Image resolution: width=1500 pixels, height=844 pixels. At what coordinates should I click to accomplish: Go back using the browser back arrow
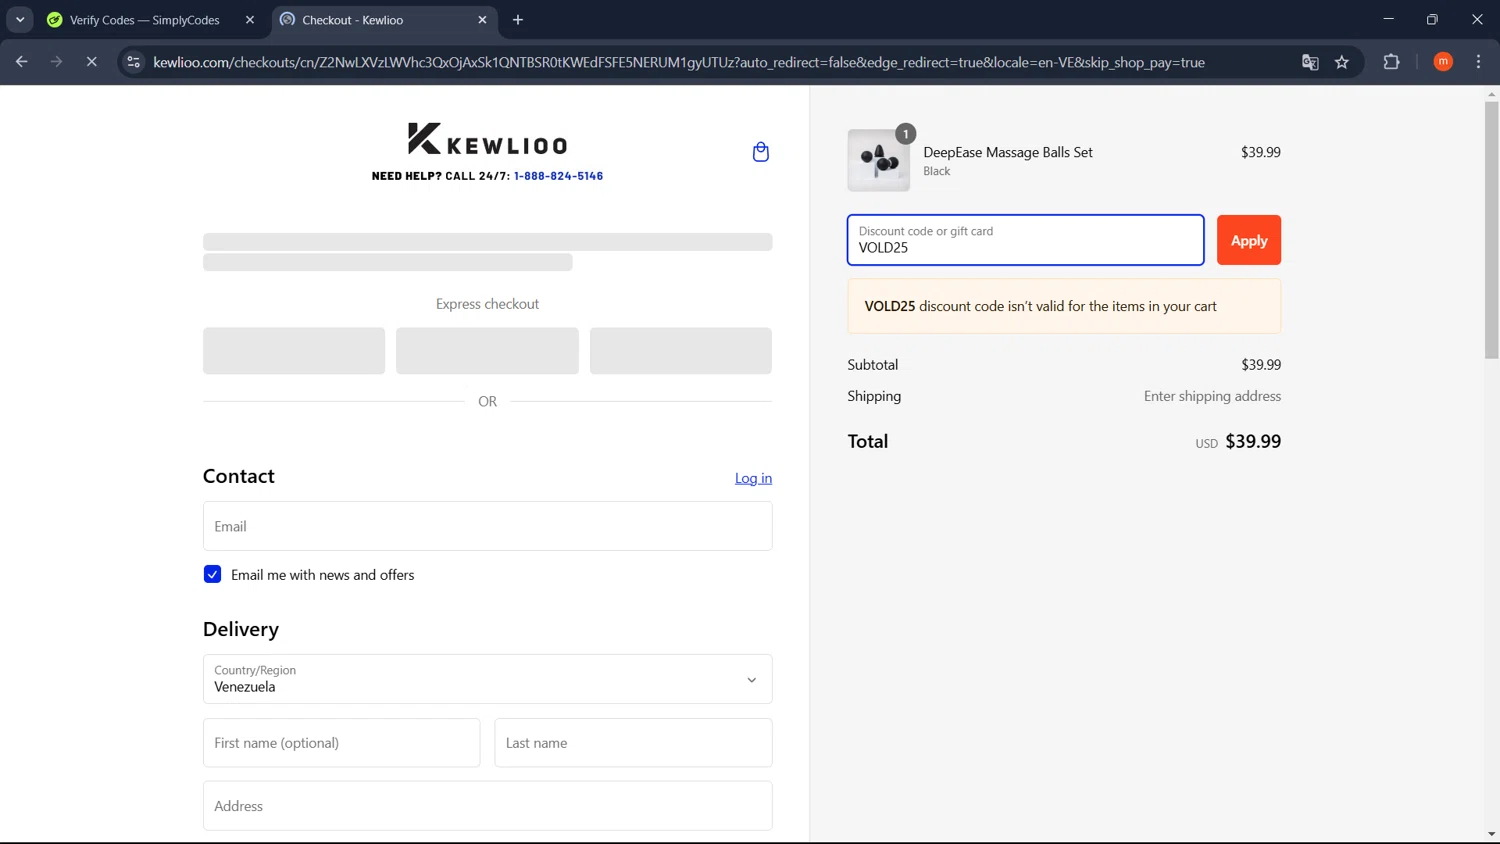[x=22, y=62]
